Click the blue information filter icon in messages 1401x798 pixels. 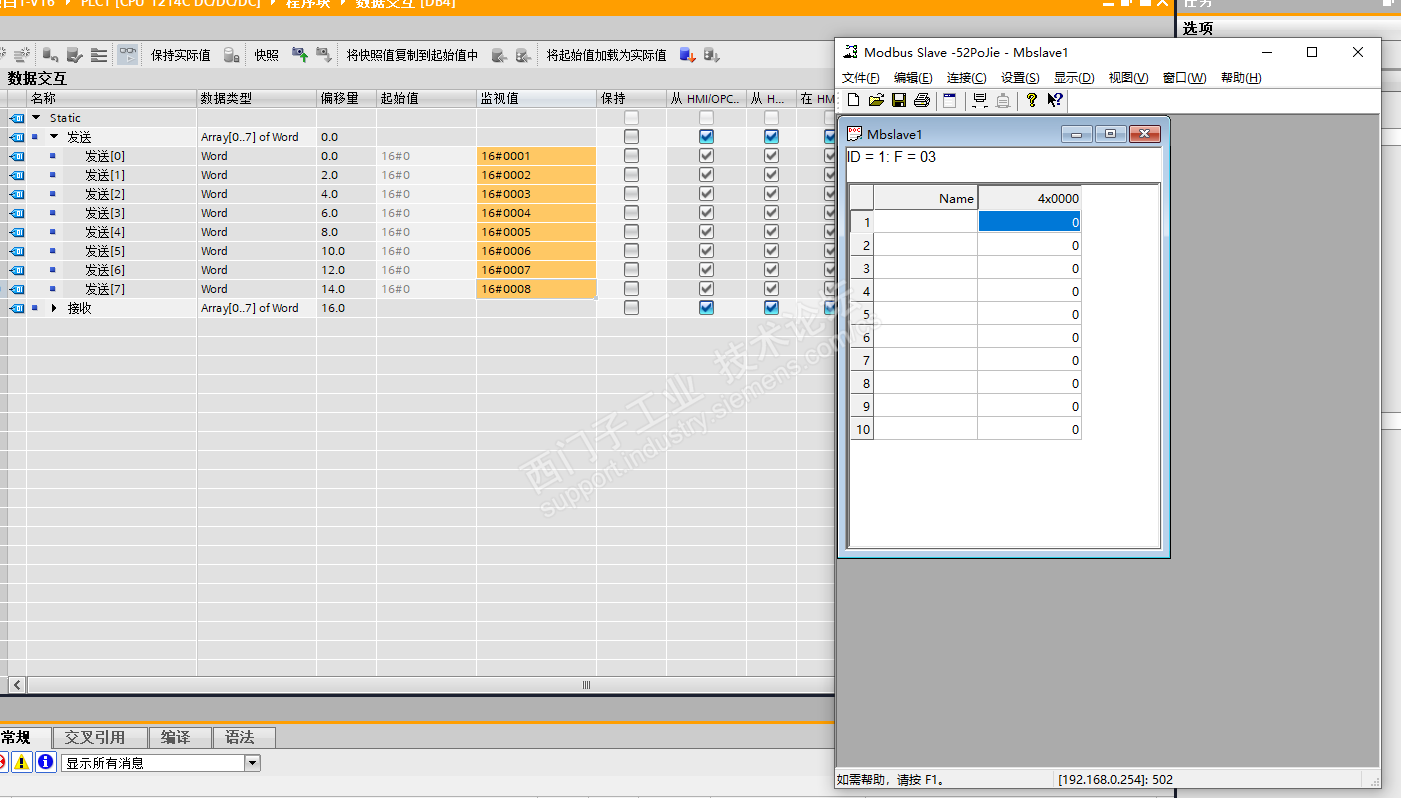pos(46,762)
